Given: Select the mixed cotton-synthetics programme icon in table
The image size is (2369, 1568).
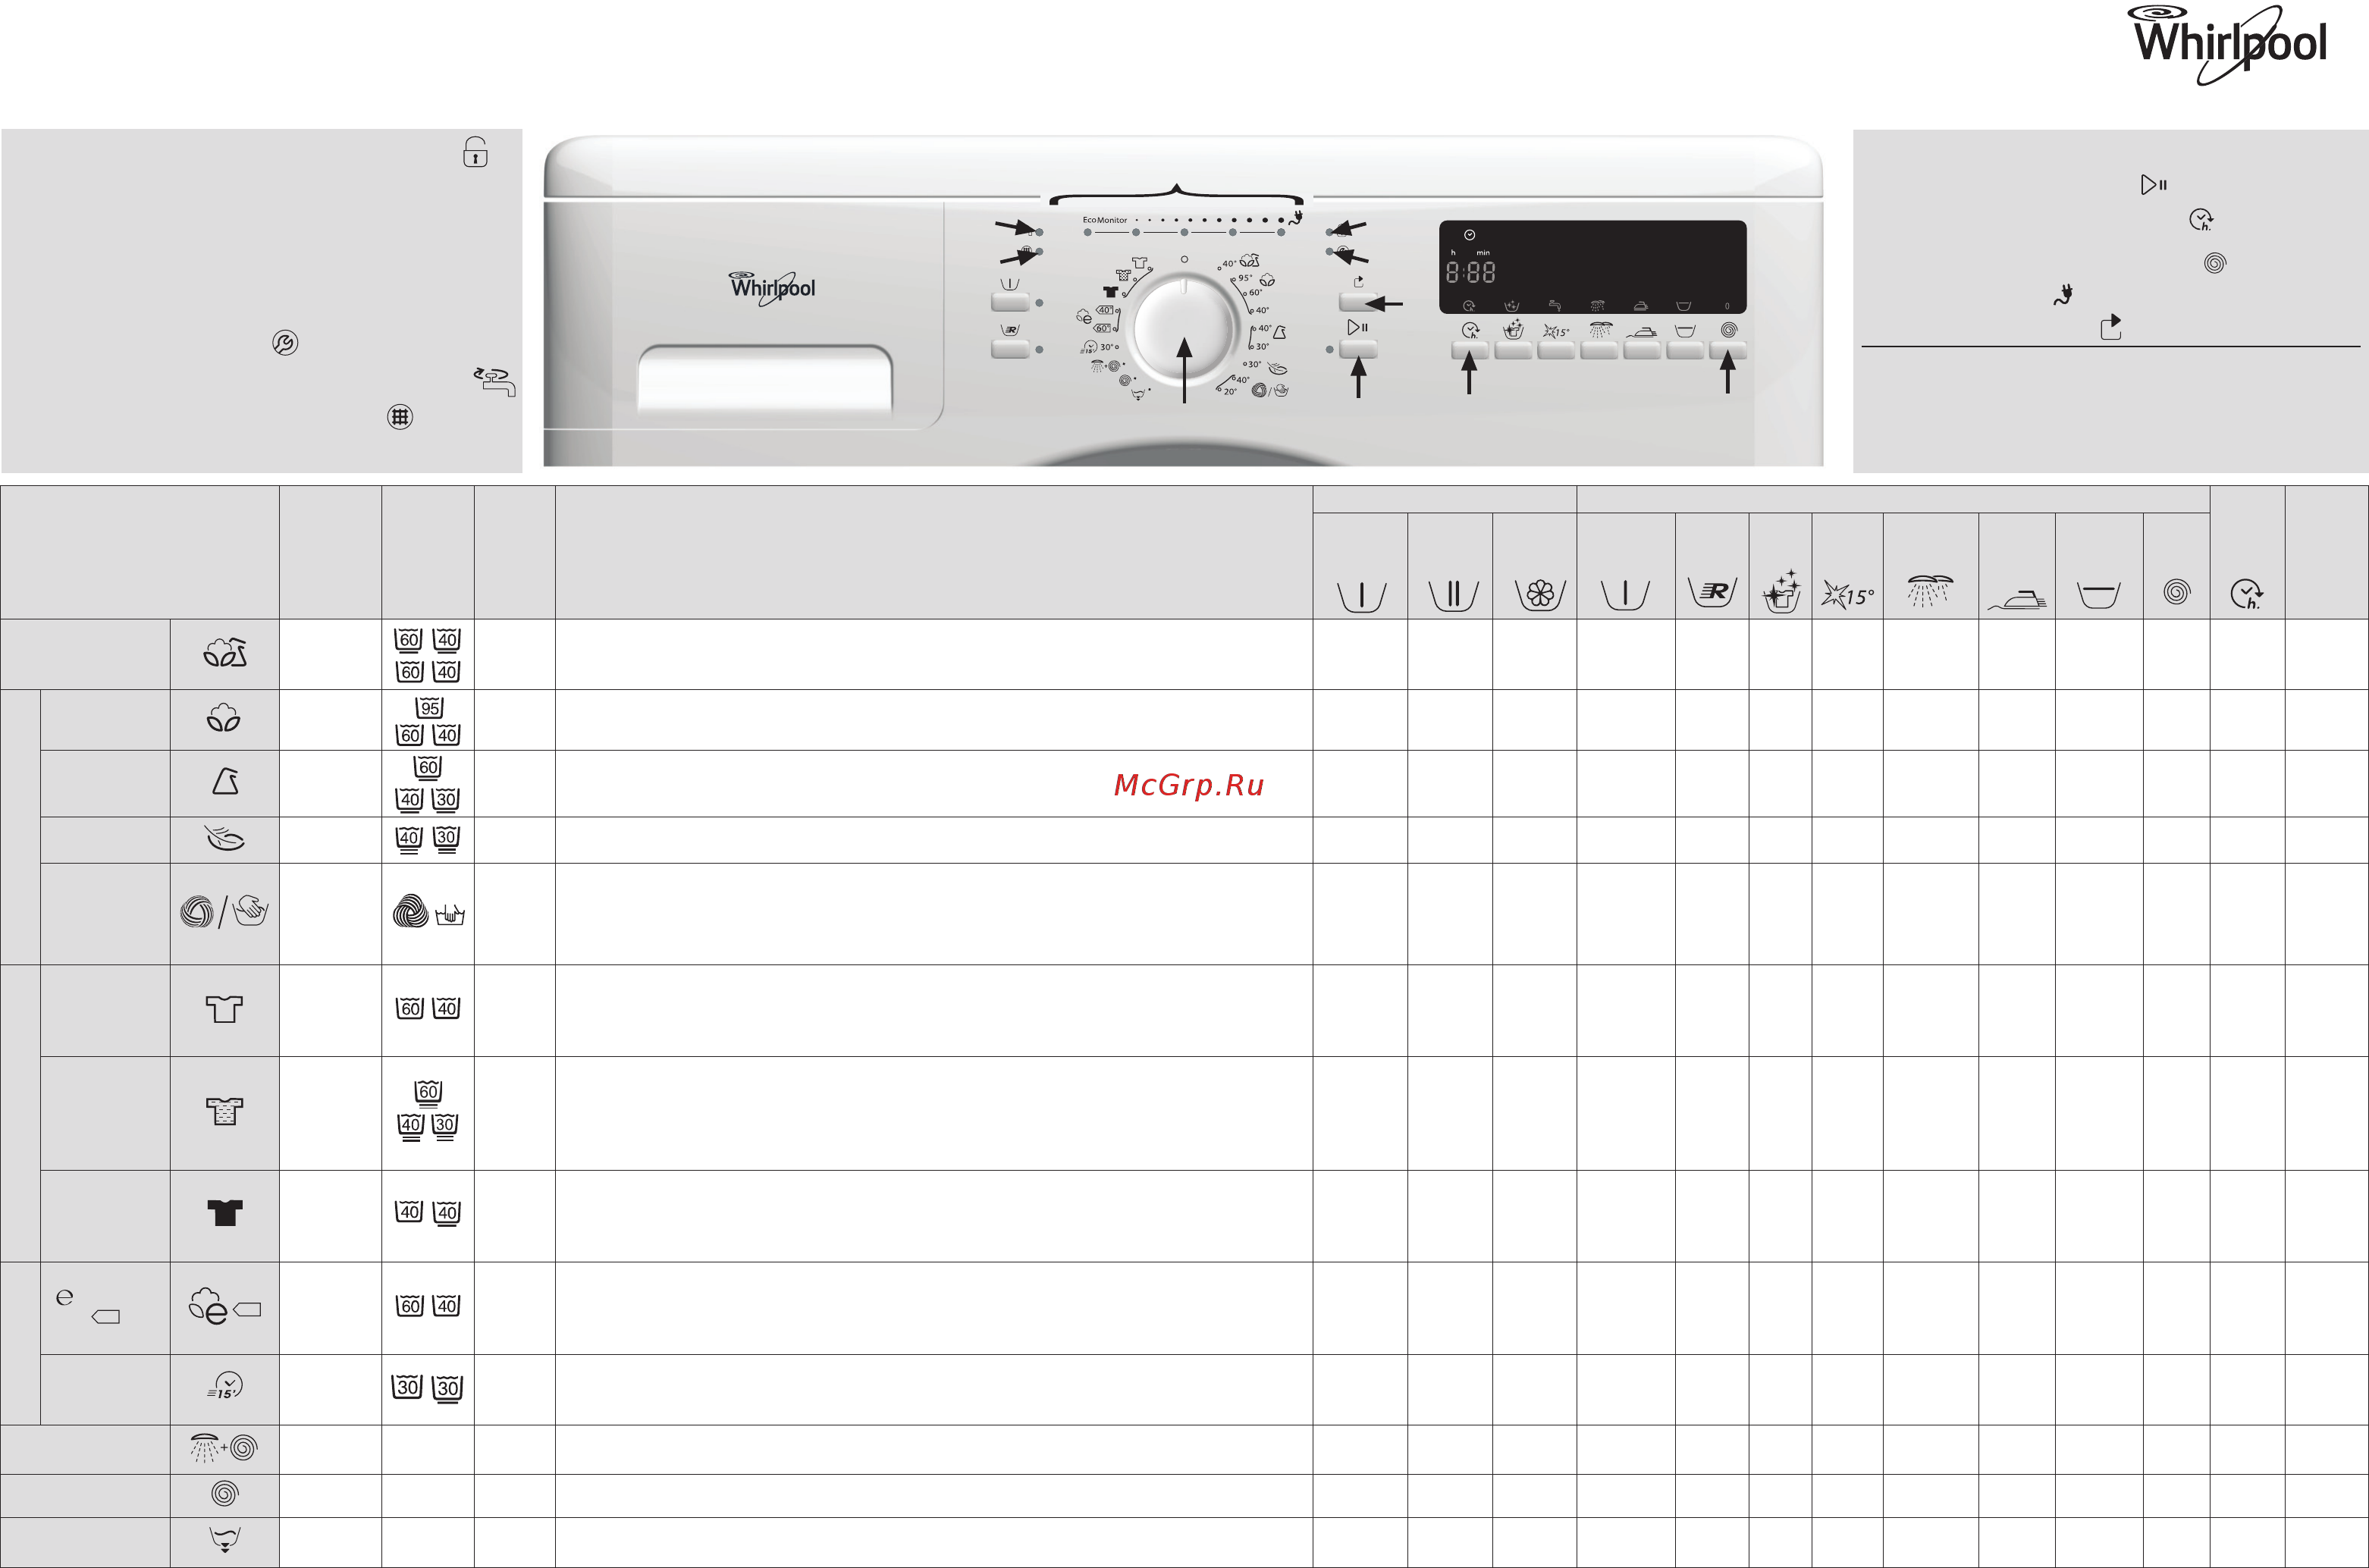Looking at the screenshot, I should pos(225,653).
